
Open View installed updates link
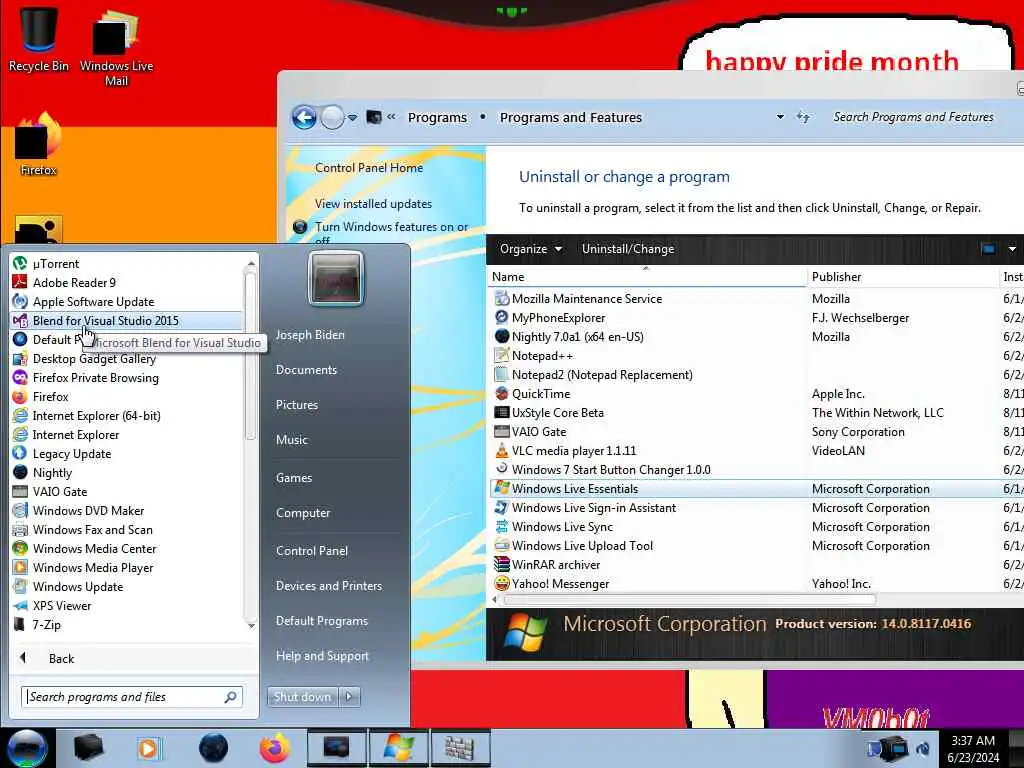[x=373, y=204]
